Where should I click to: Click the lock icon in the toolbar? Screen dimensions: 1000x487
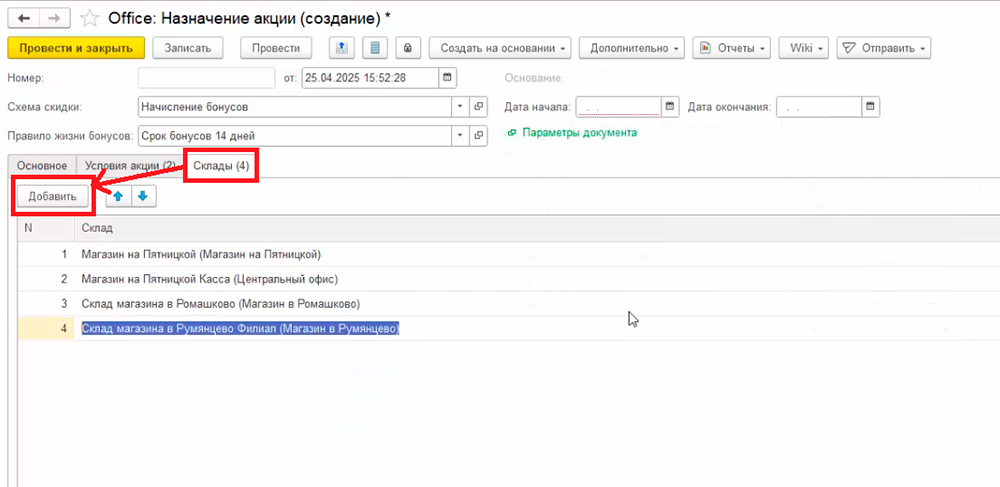407,48
